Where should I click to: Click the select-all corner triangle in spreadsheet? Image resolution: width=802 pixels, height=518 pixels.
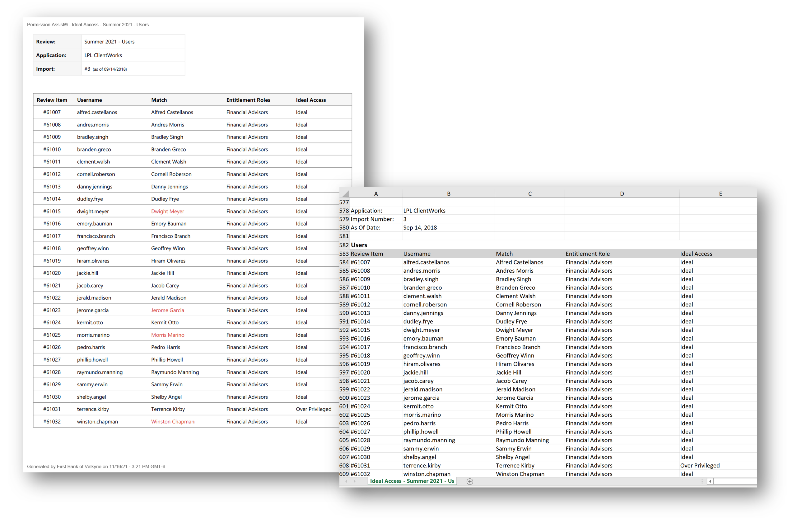[345, 193]
